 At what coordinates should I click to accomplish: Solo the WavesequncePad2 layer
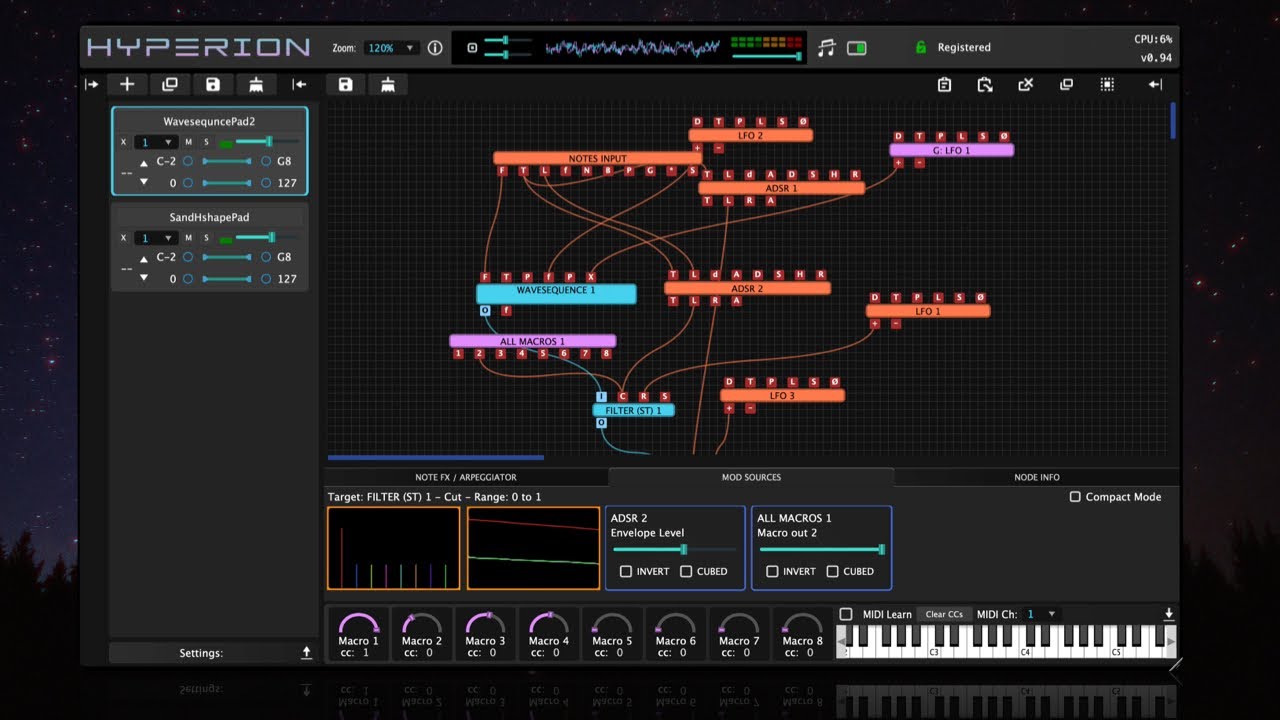pyautogui.click(x=206, y=142)
